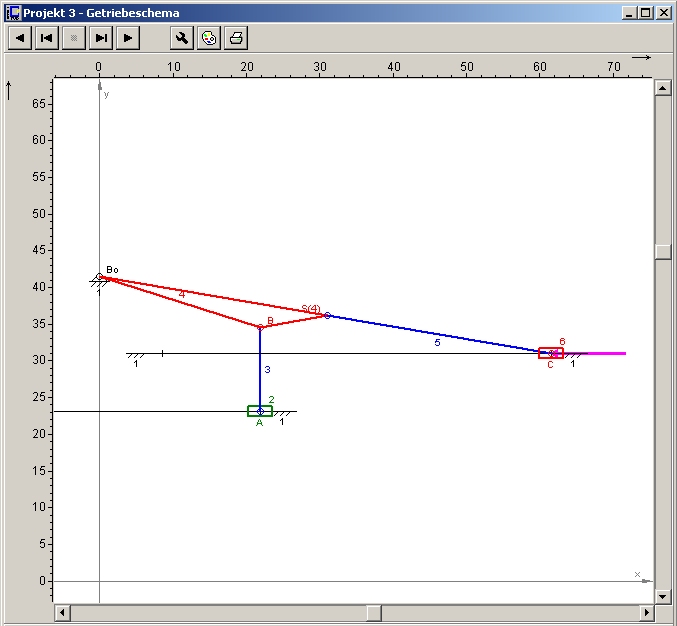Viewport: 677px width, 626px height.
Task: Click the stop animation button
Action: [74, 38]
